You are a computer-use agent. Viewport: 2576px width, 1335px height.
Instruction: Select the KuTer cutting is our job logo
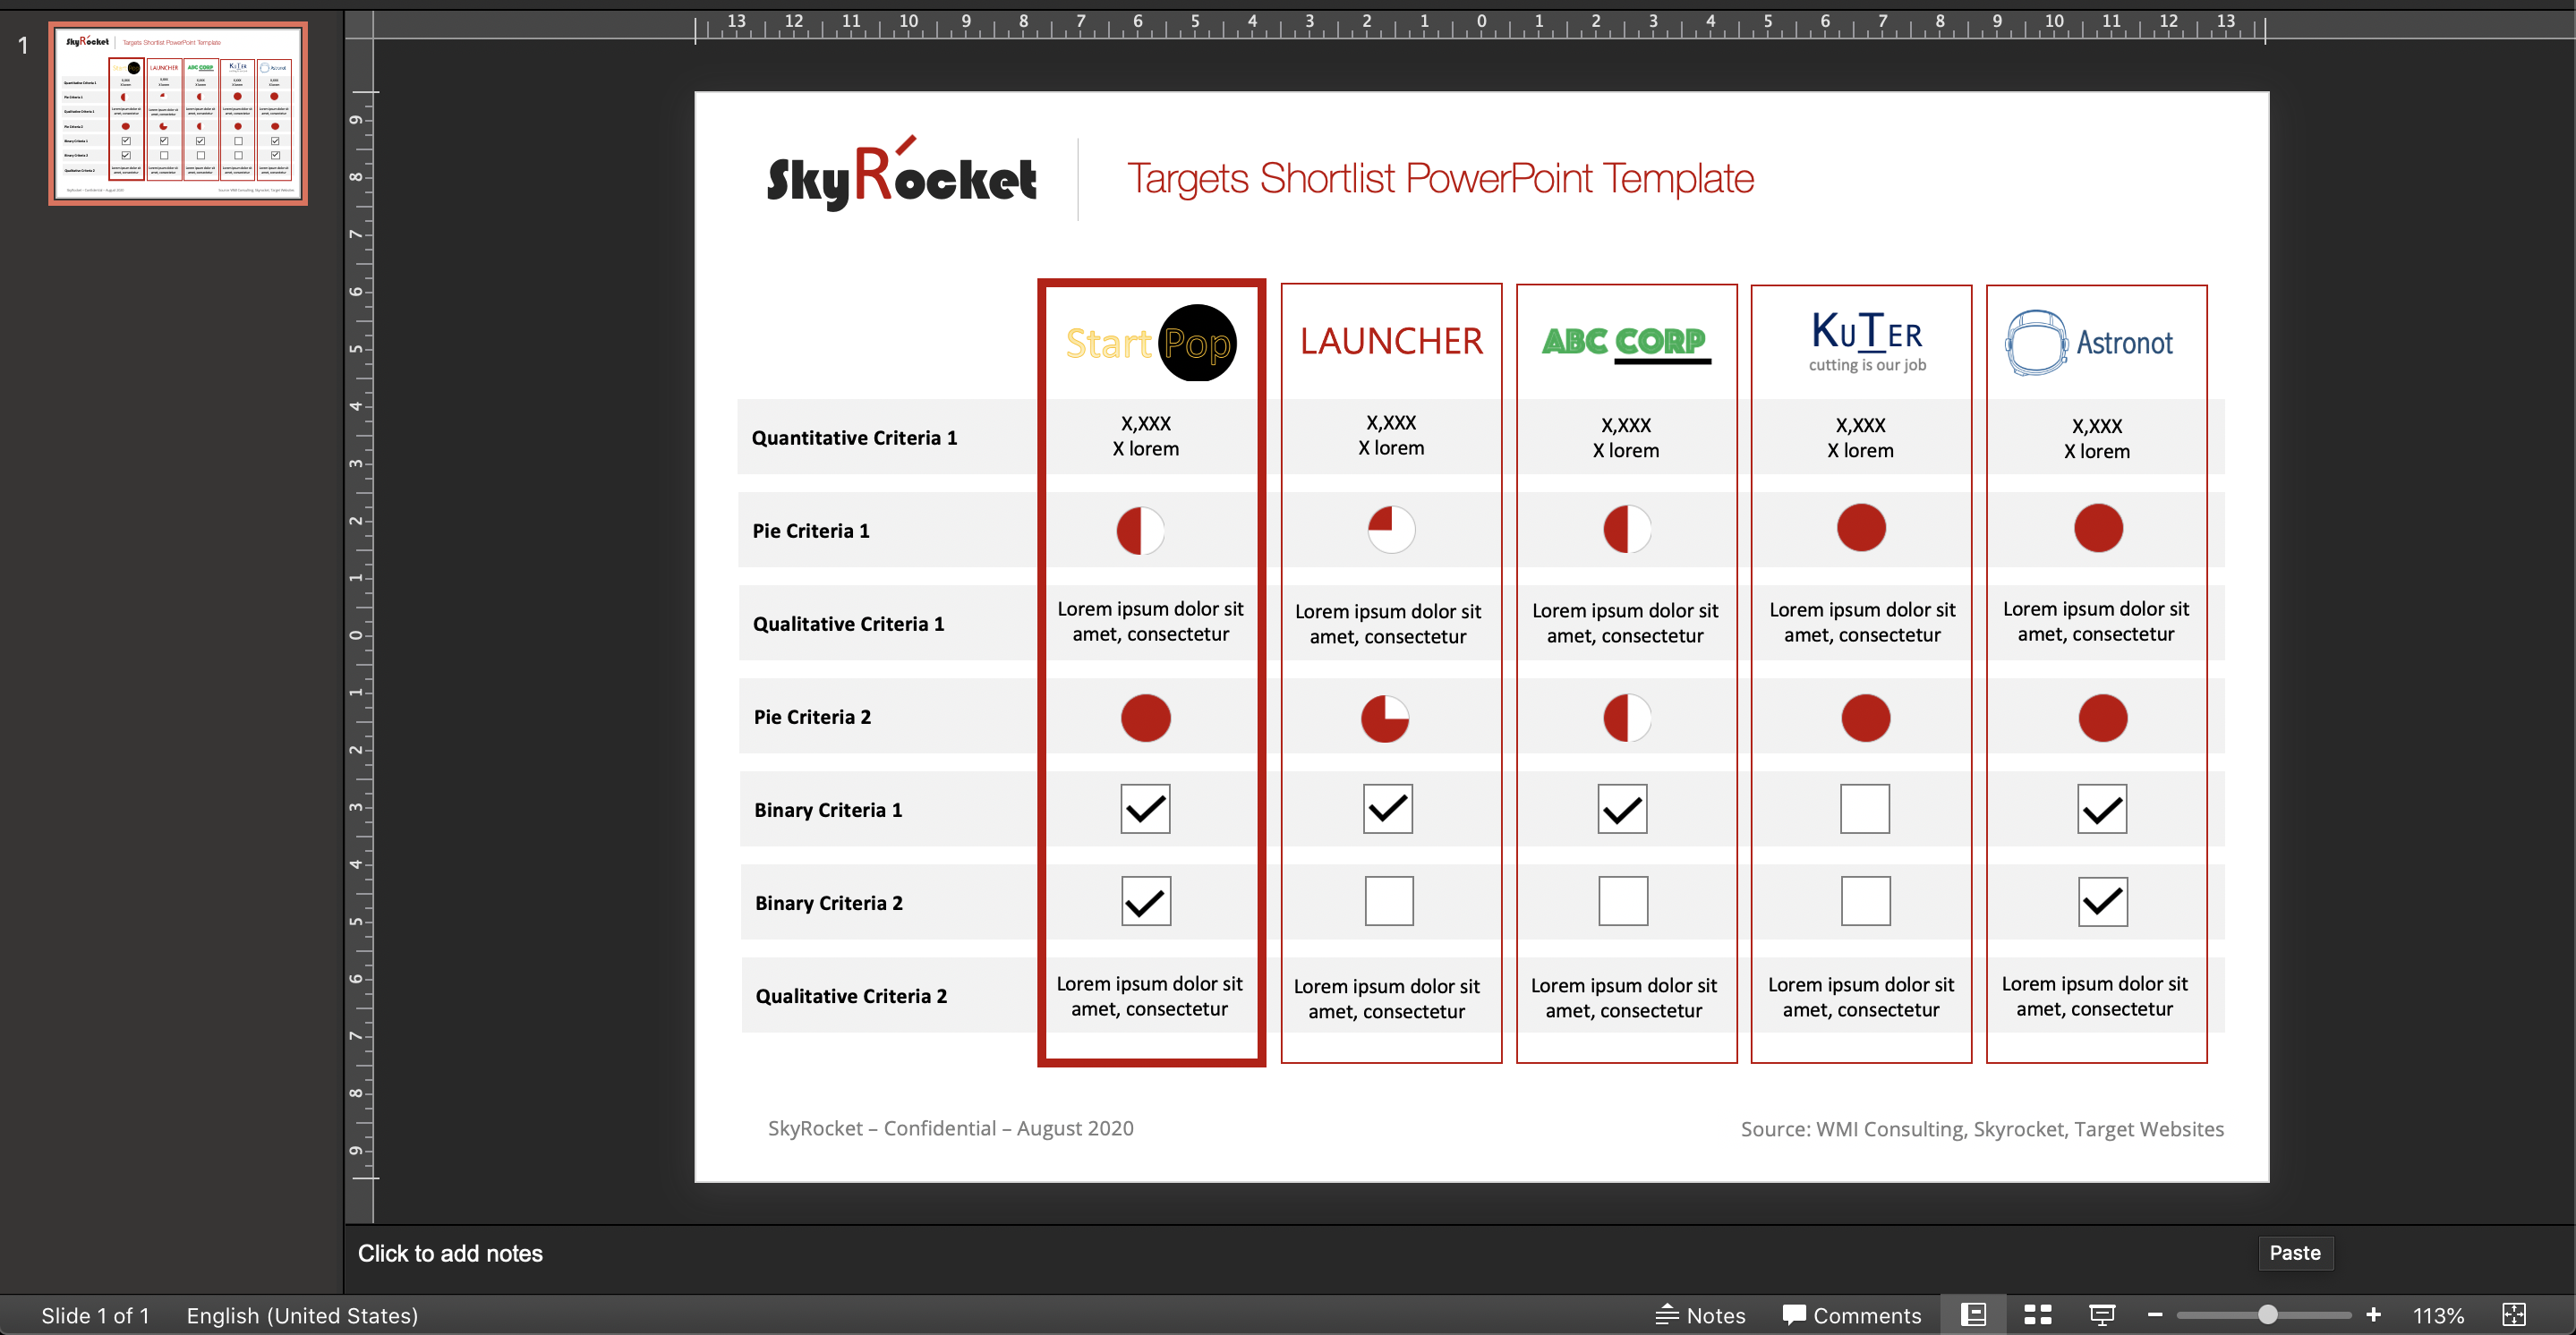(x=1866, y=342)
